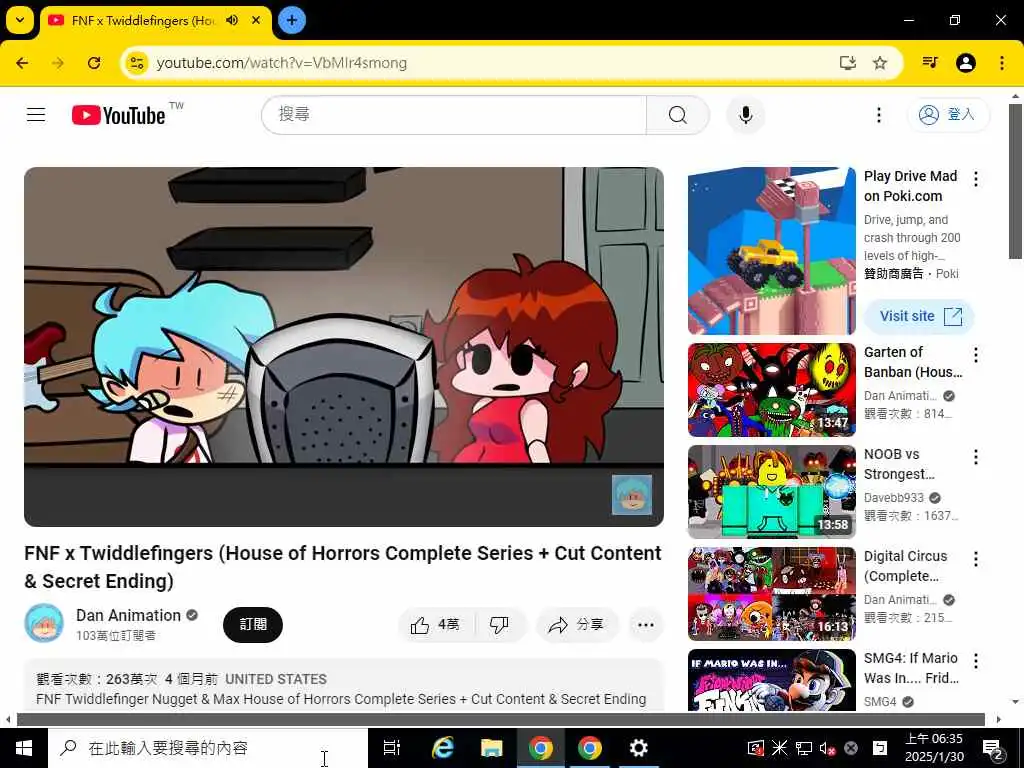1024x768 pixels.
Task: Share the video using 分享 button
Action: point(577,625)
